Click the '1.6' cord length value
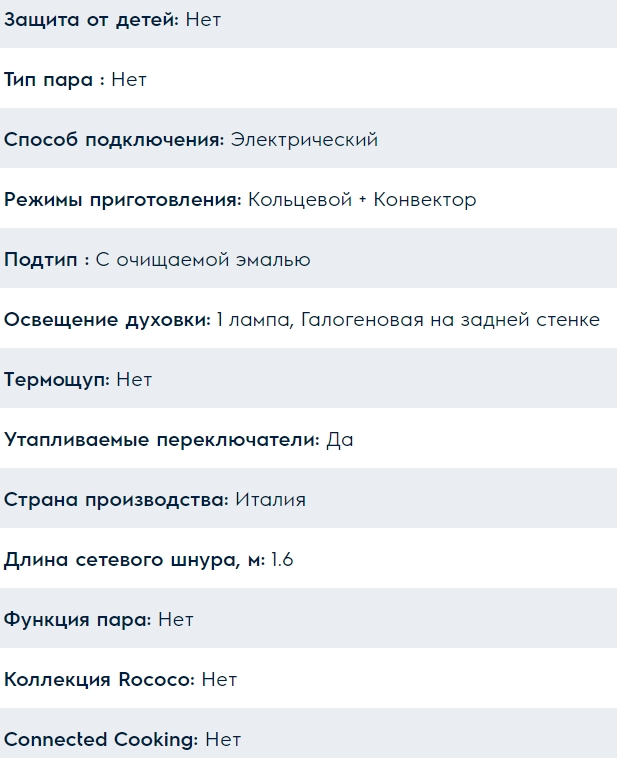 tap(282, 560)
